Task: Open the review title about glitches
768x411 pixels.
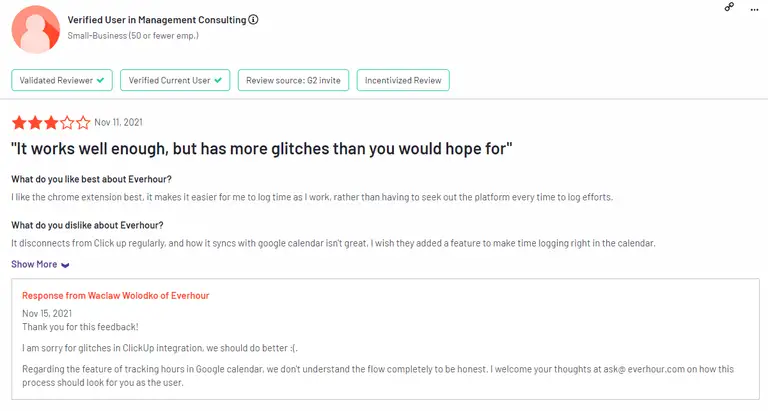Action: [x=262, y=149]
